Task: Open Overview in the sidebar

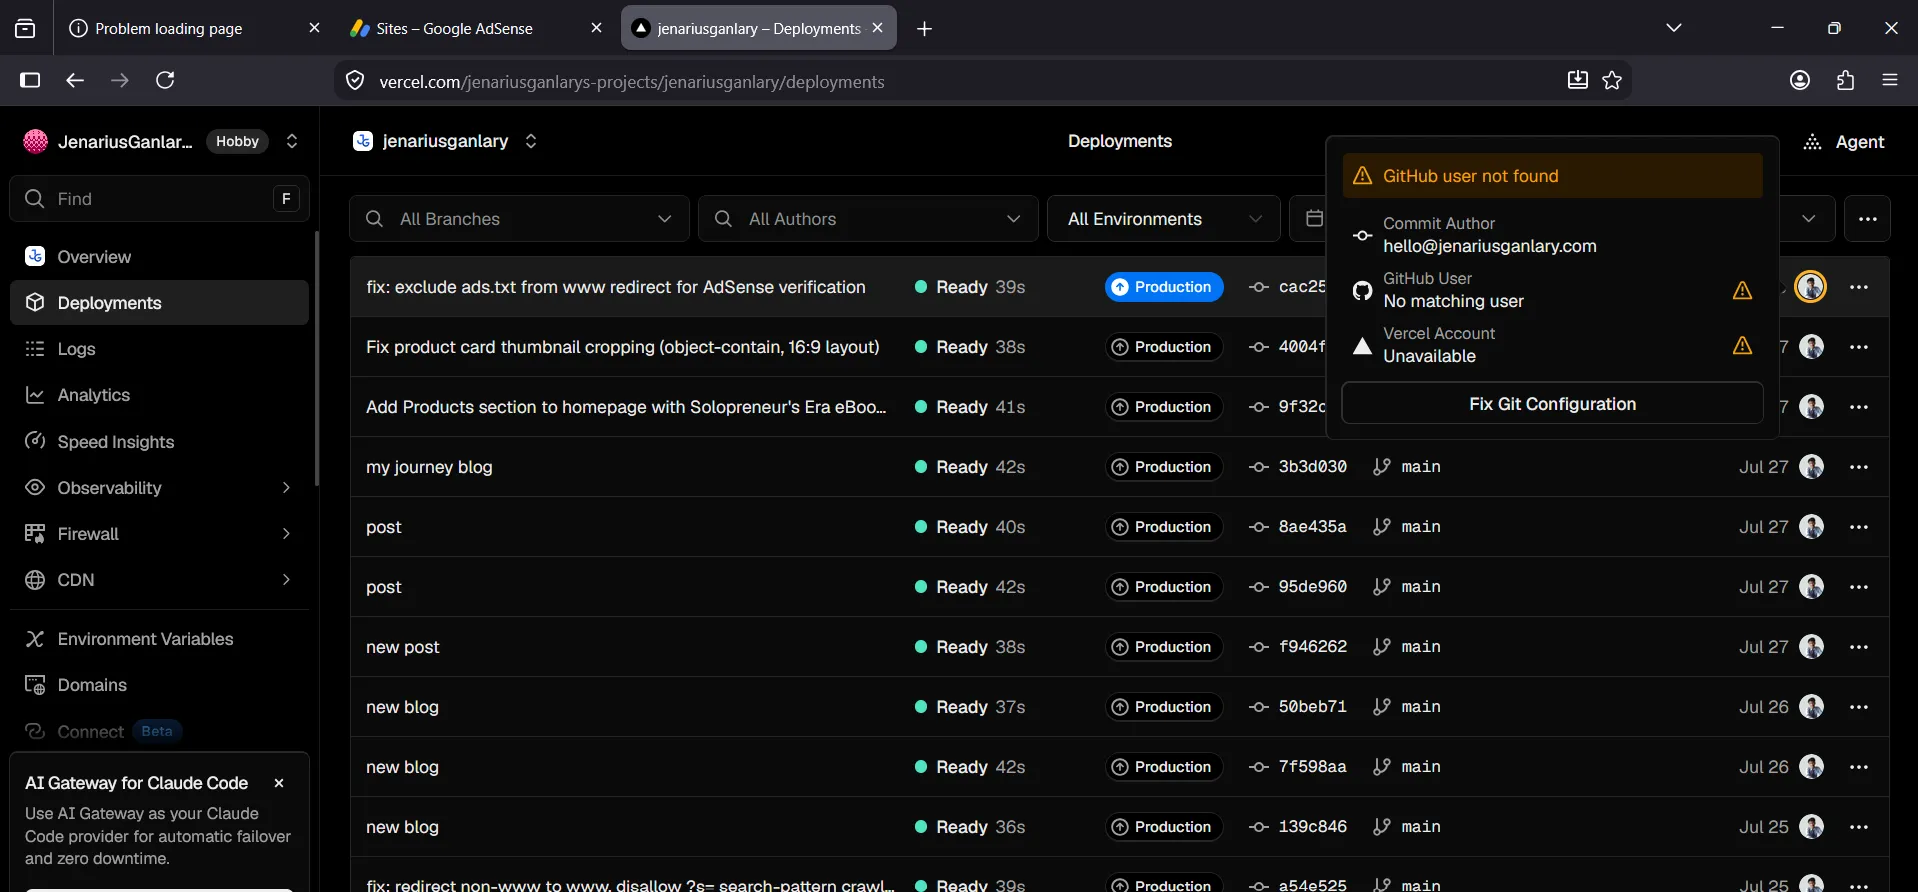Action: 159,257
